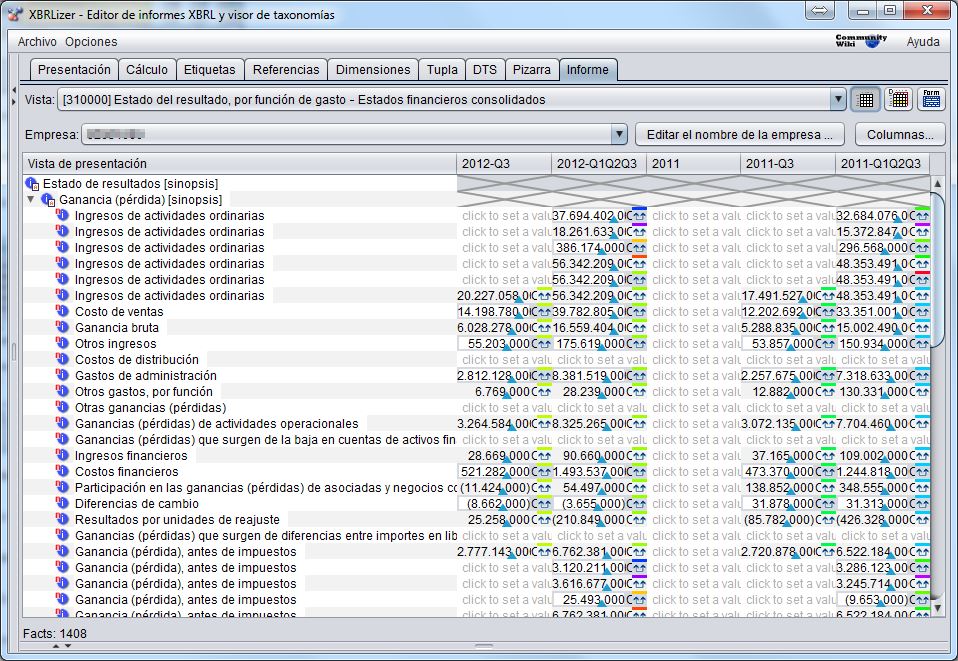Viewport: 958px width, 661px height.
Task: Open the Empresa dropdown list
Action: pyautogui.click(x=619, y=134)
